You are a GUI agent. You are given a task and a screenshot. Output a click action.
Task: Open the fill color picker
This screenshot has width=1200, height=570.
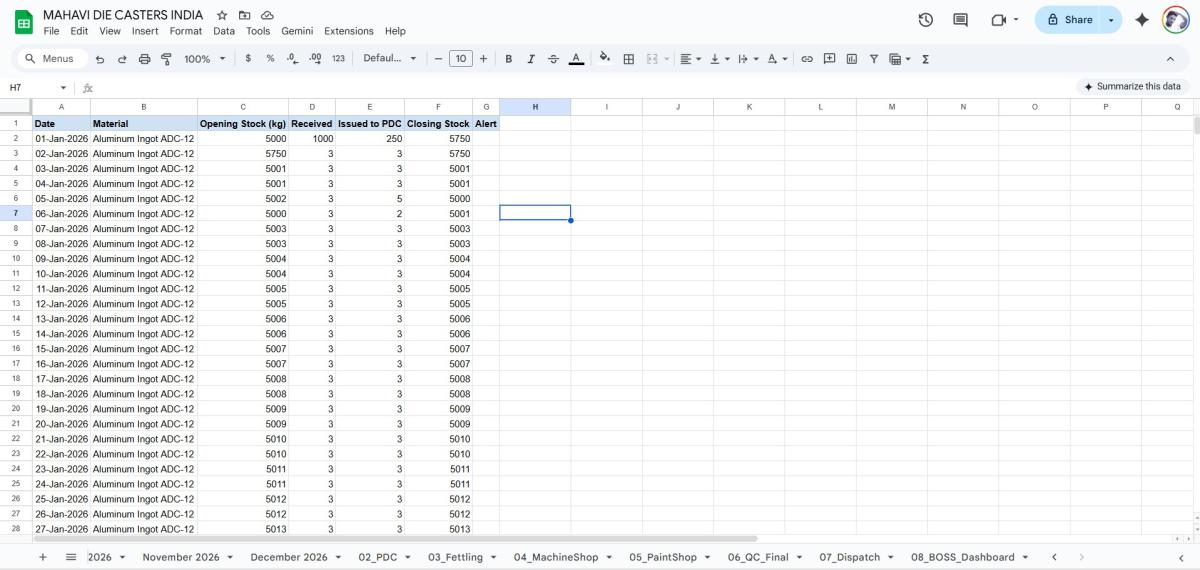[604, 59]
